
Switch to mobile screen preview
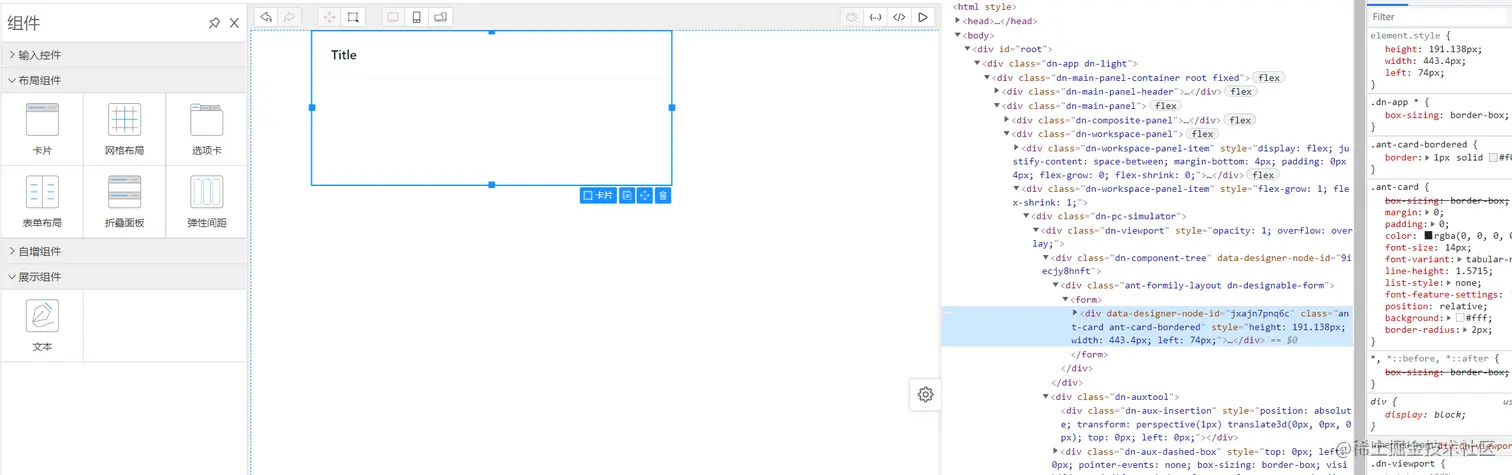pyautogui.click(x=416, y=17)
